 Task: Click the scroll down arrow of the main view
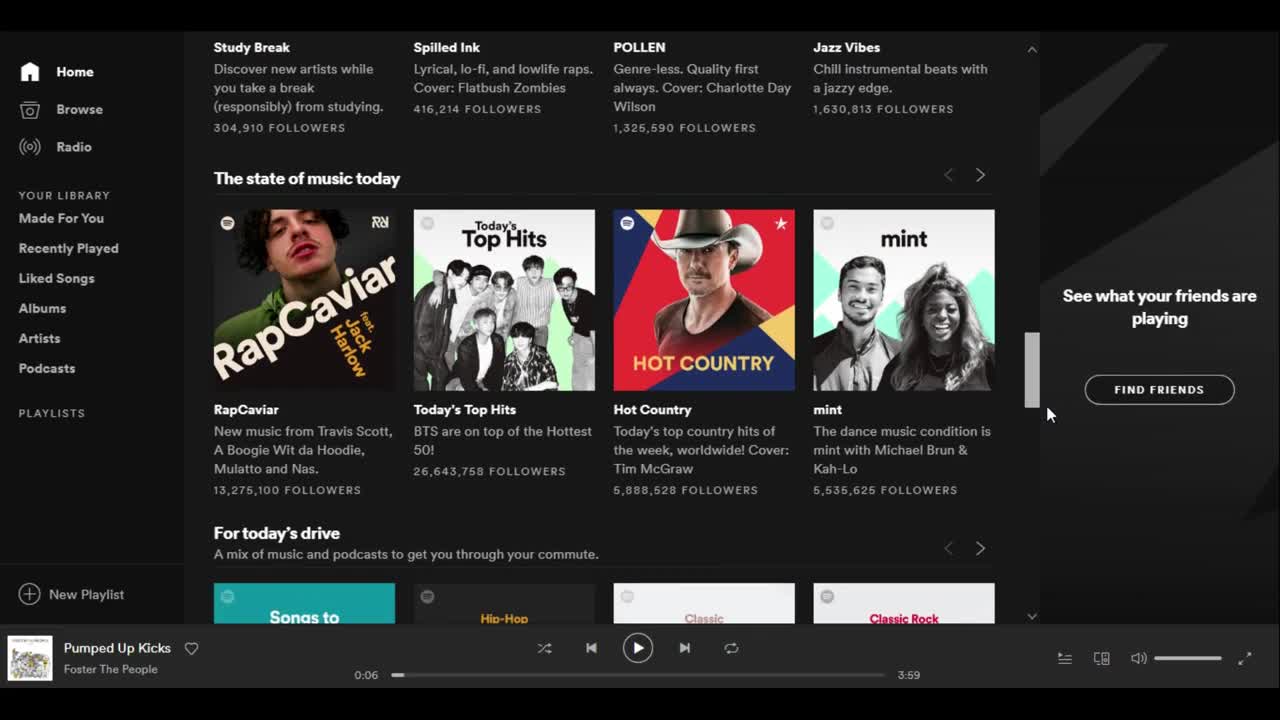tap(1032, 617)
